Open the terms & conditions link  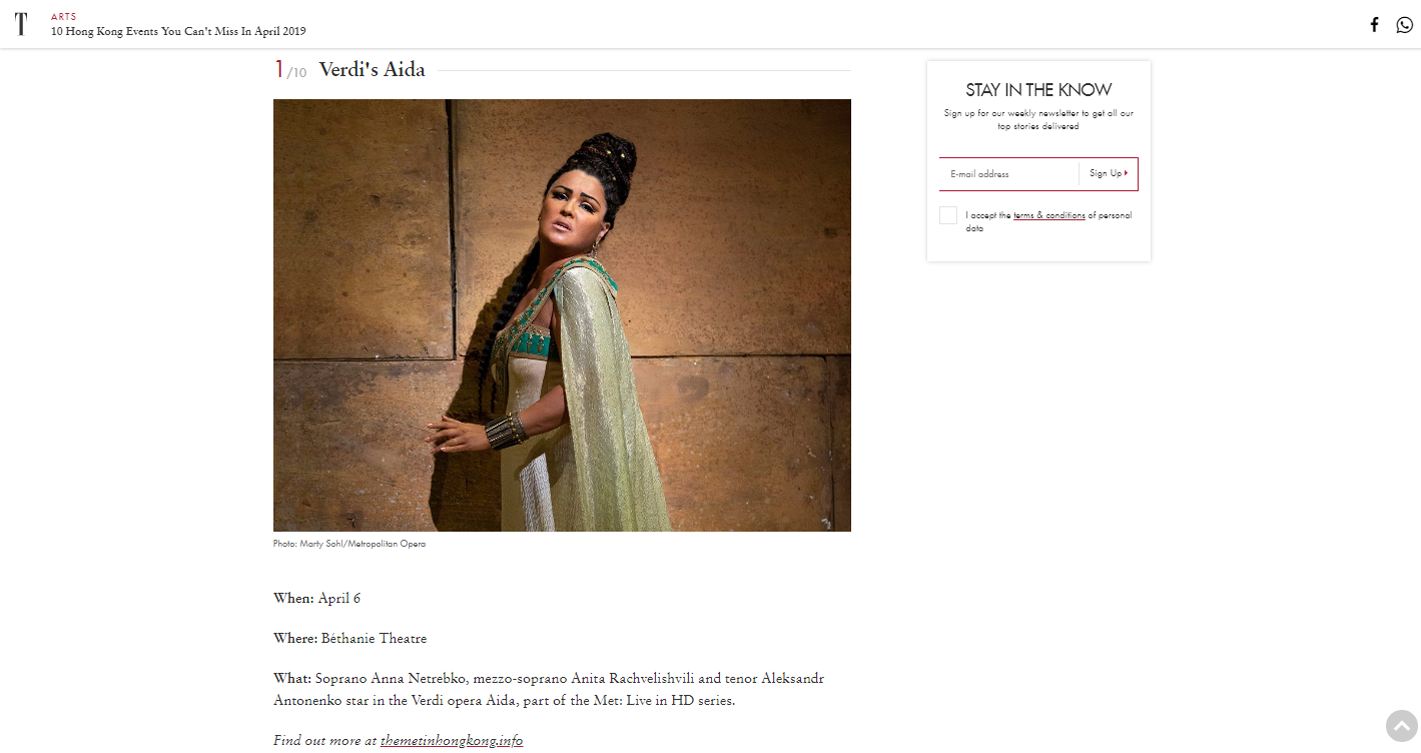coord(1049,215)
